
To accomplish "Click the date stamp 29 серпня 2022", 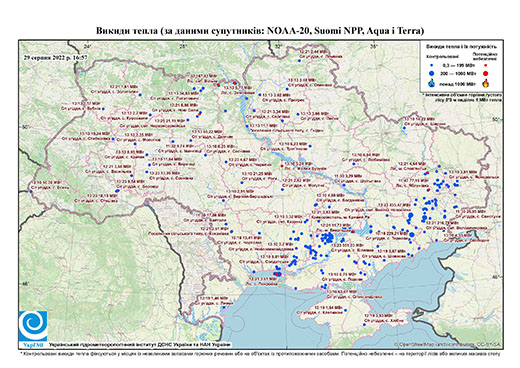I will [55, 57].
